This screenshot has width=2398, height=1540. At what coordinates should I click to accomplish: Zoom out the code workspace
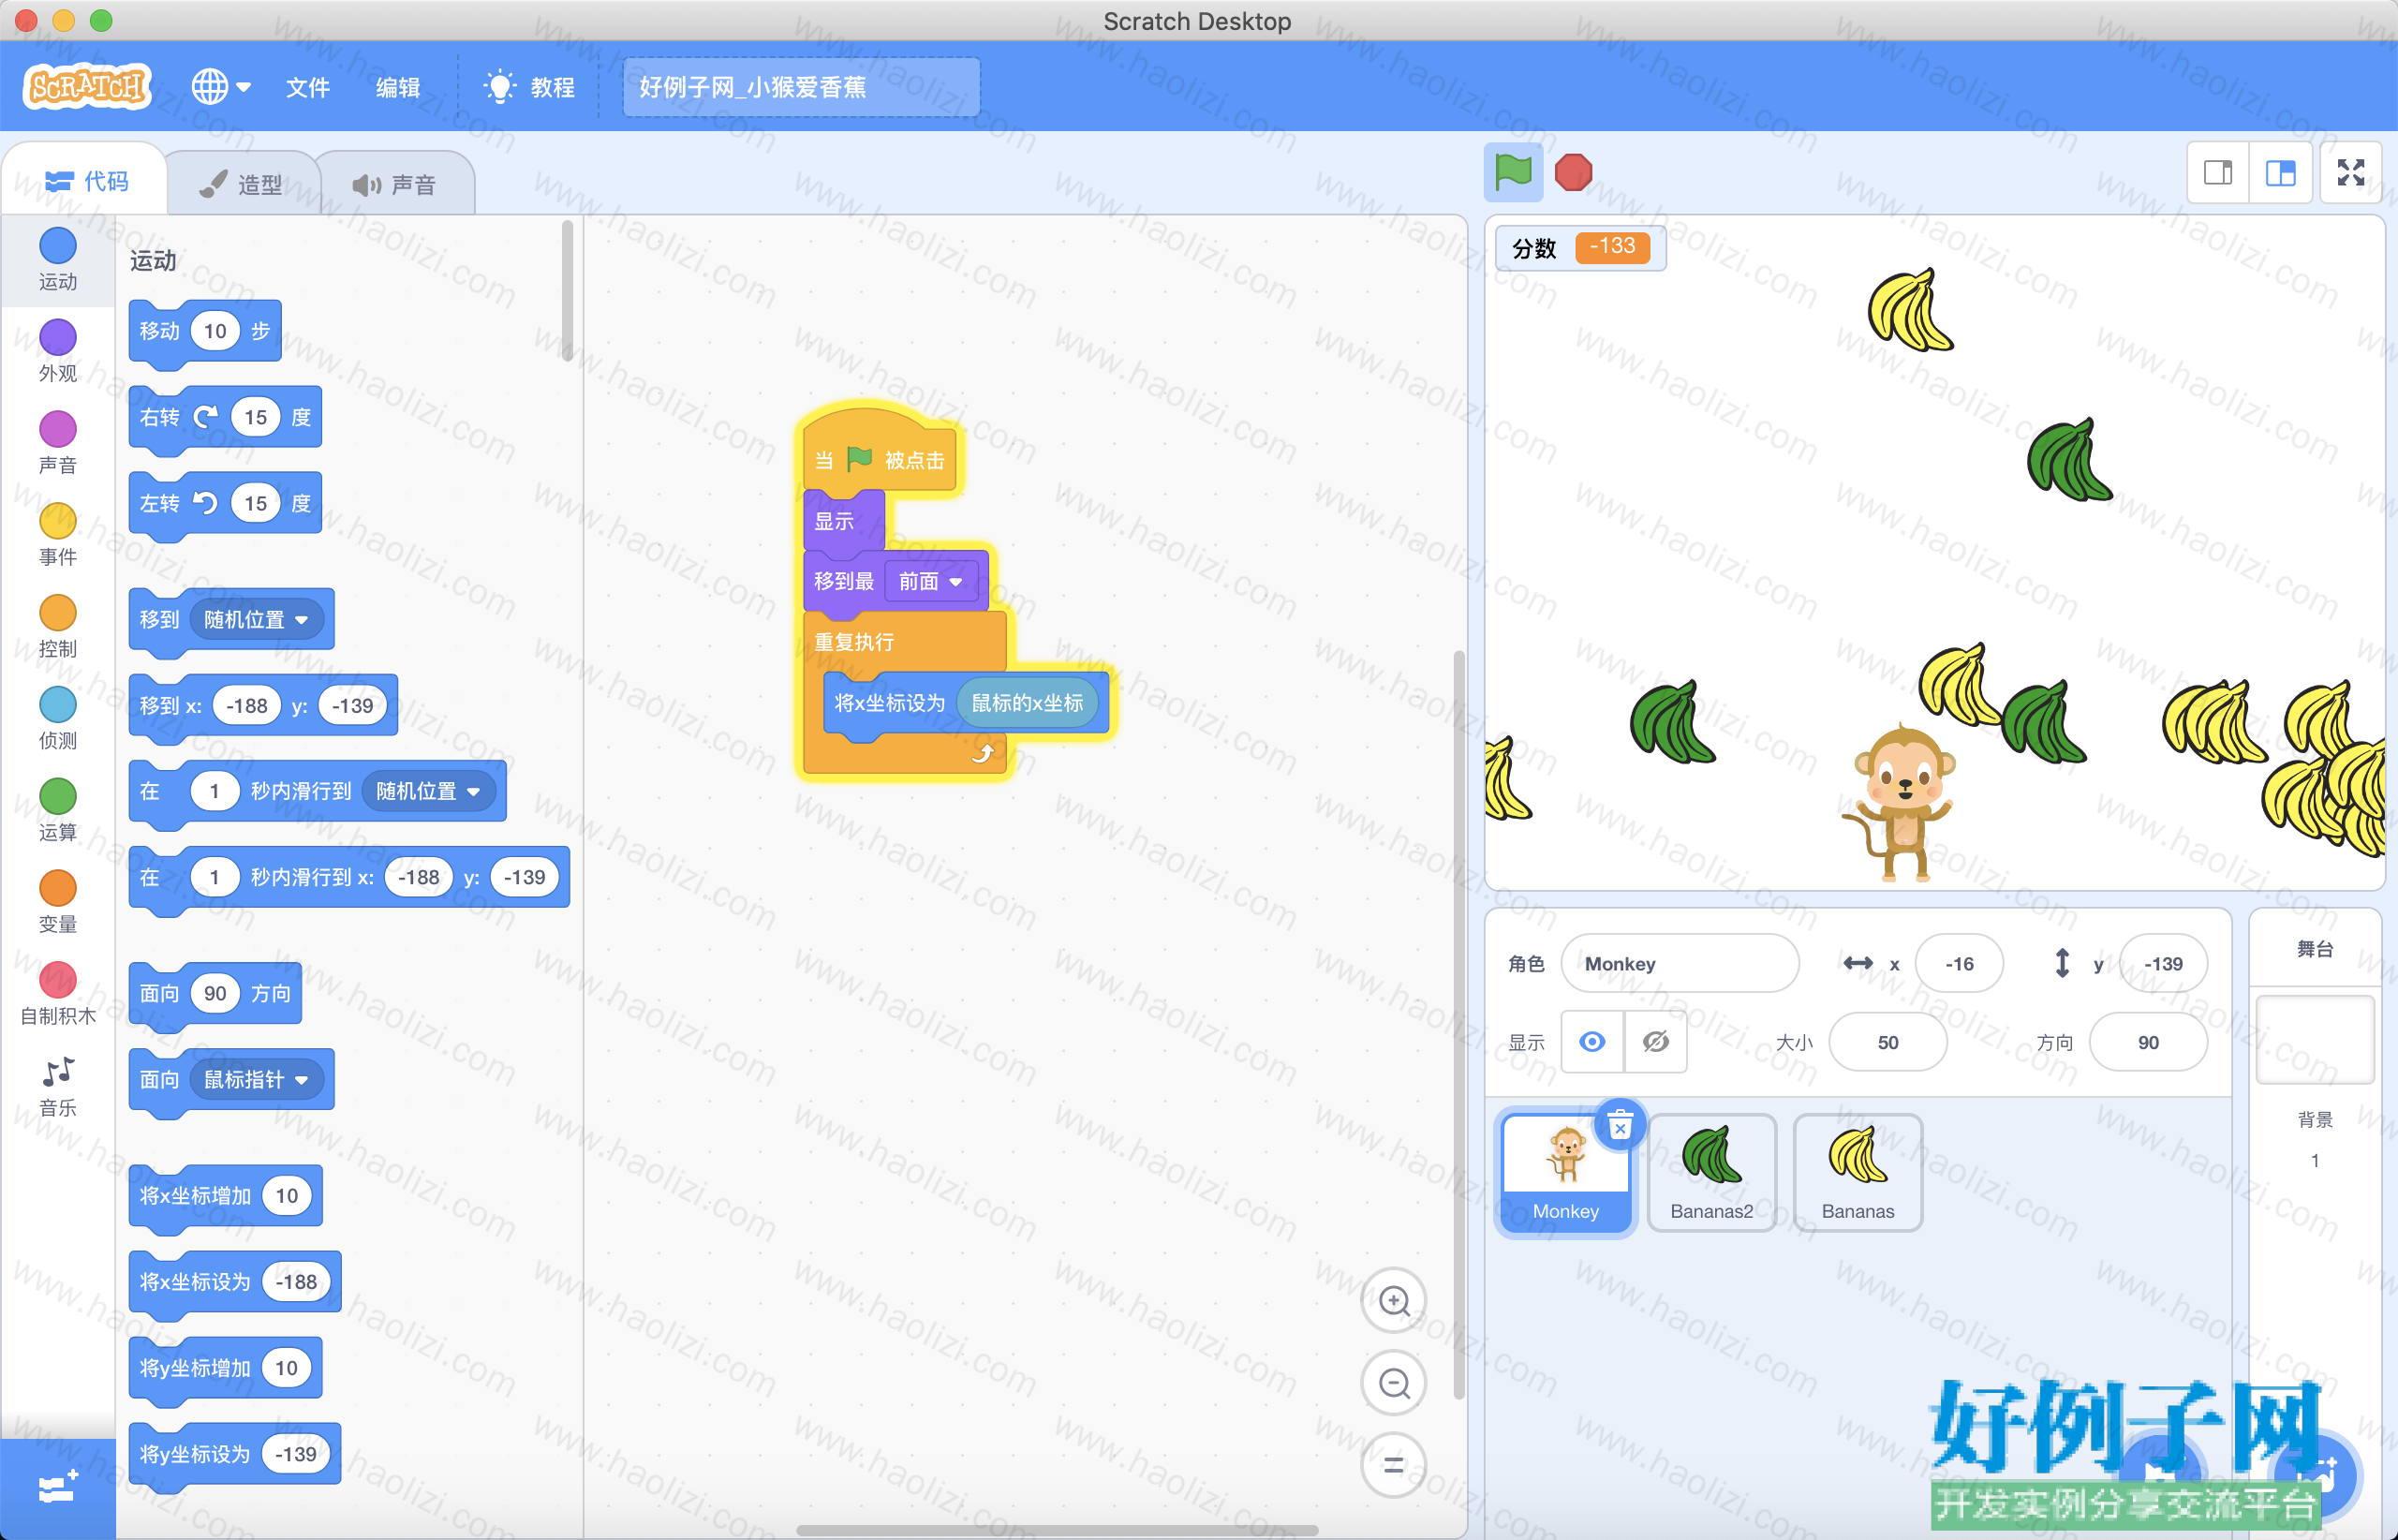pos(1394,1383)
